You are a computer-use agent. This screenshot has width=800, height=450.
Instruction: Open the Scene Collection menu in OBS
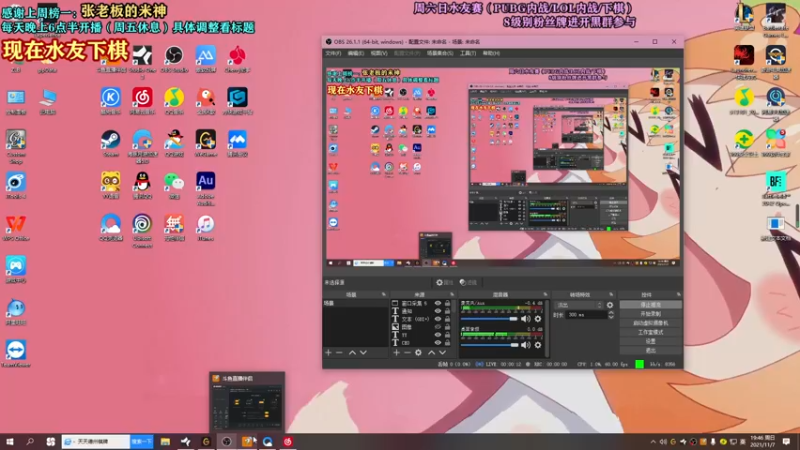click(x=440, y=53)
